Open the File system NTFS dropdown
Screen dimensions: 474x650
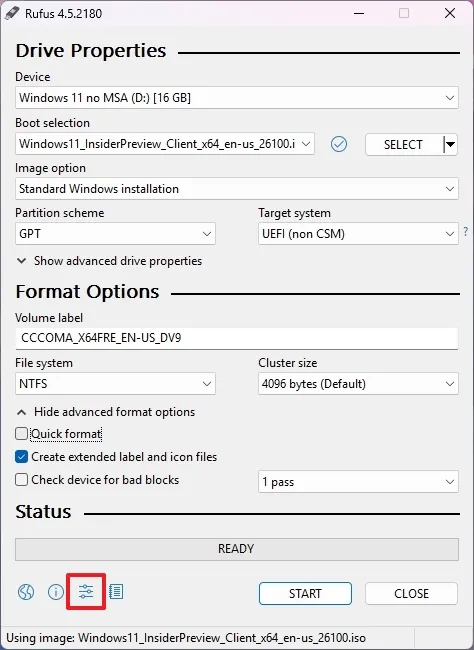115,383
